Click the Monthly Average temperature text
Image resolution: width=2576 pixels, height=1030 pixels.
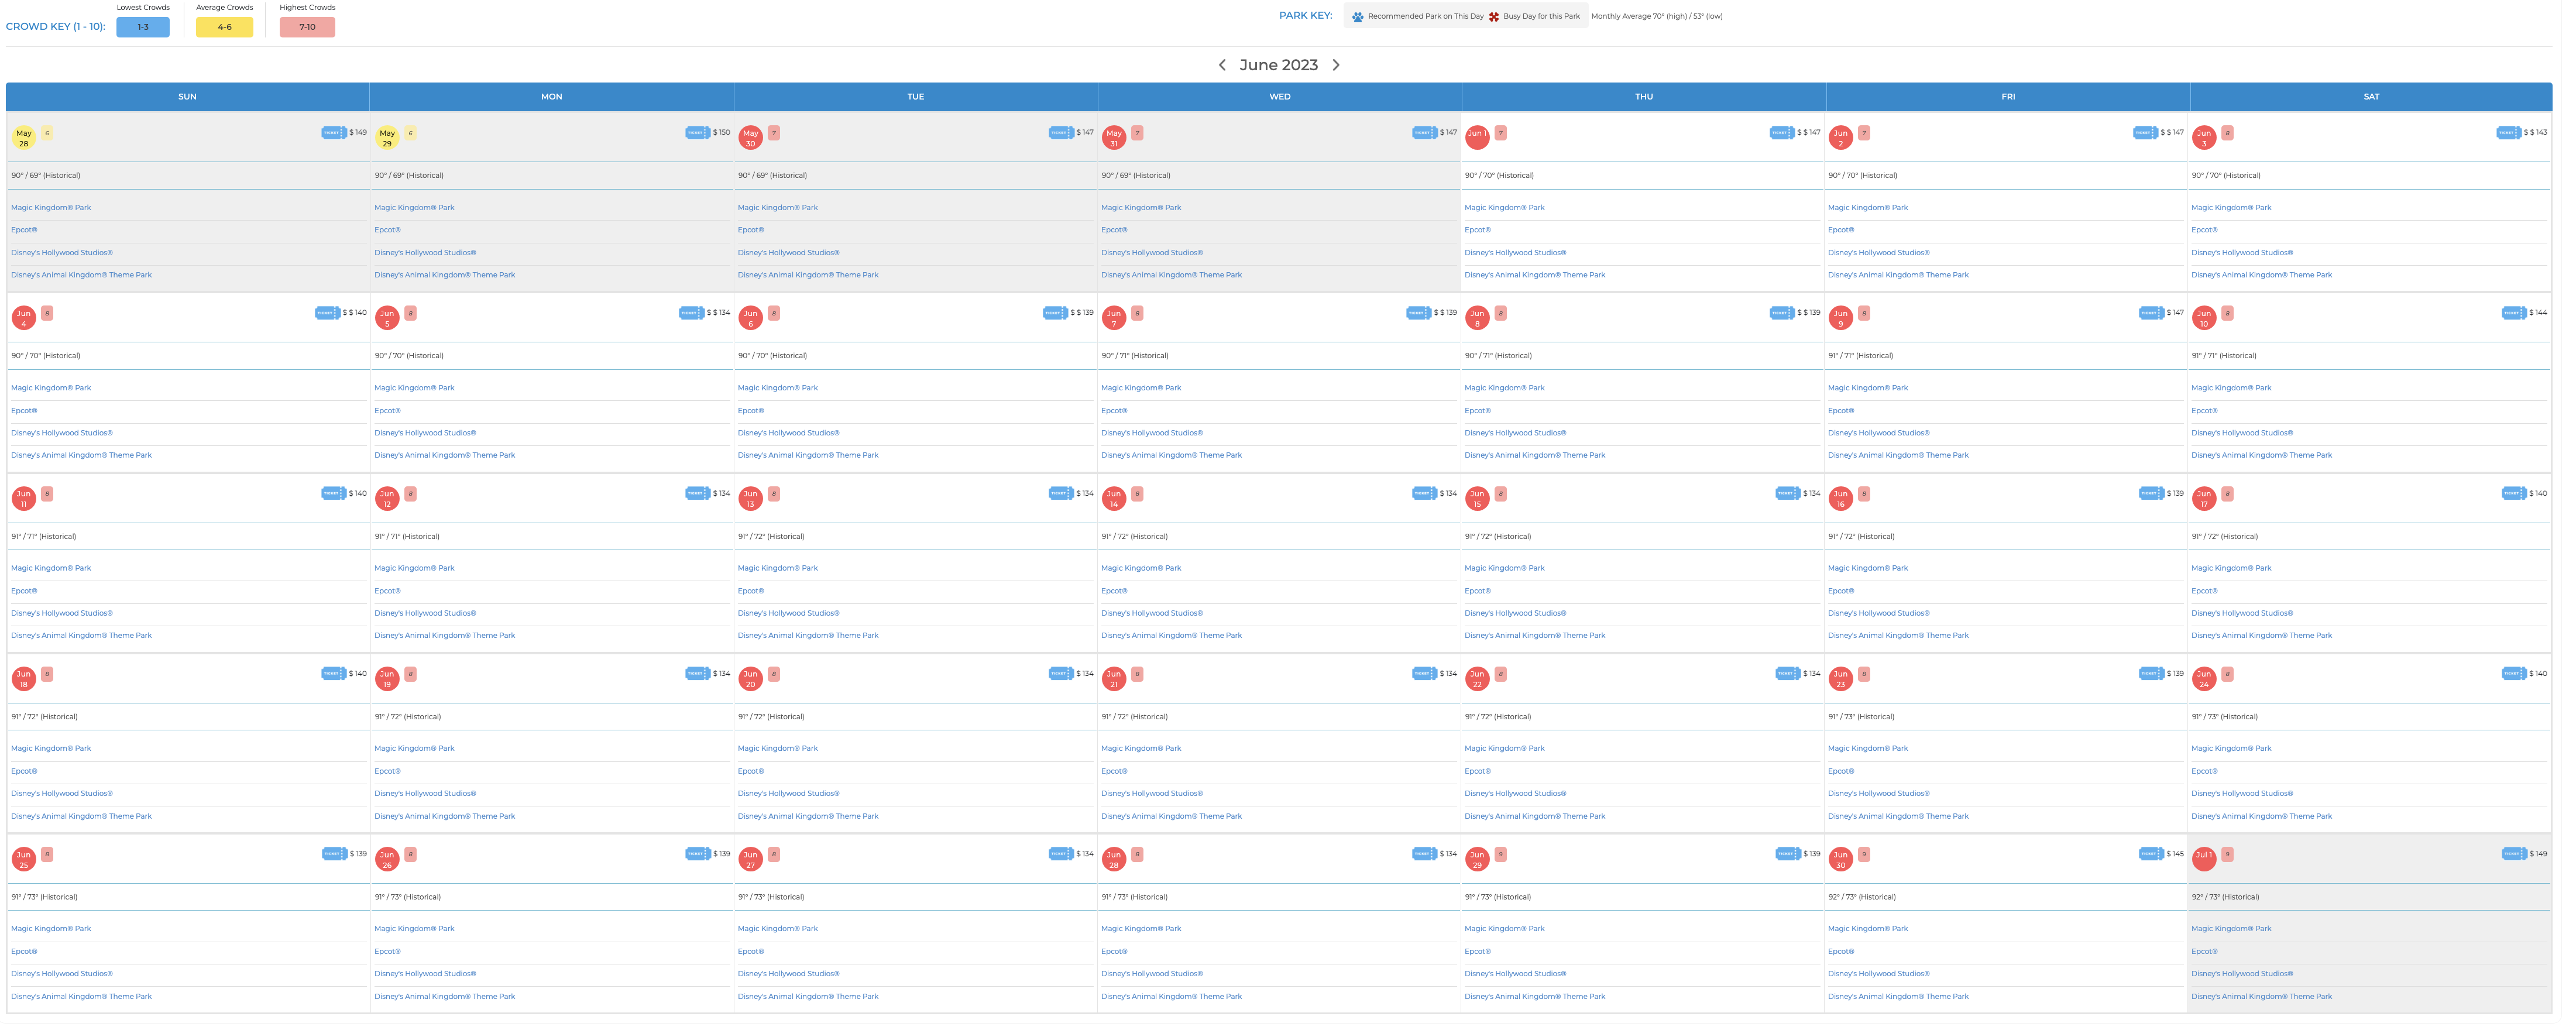(x=1656, y=16)
